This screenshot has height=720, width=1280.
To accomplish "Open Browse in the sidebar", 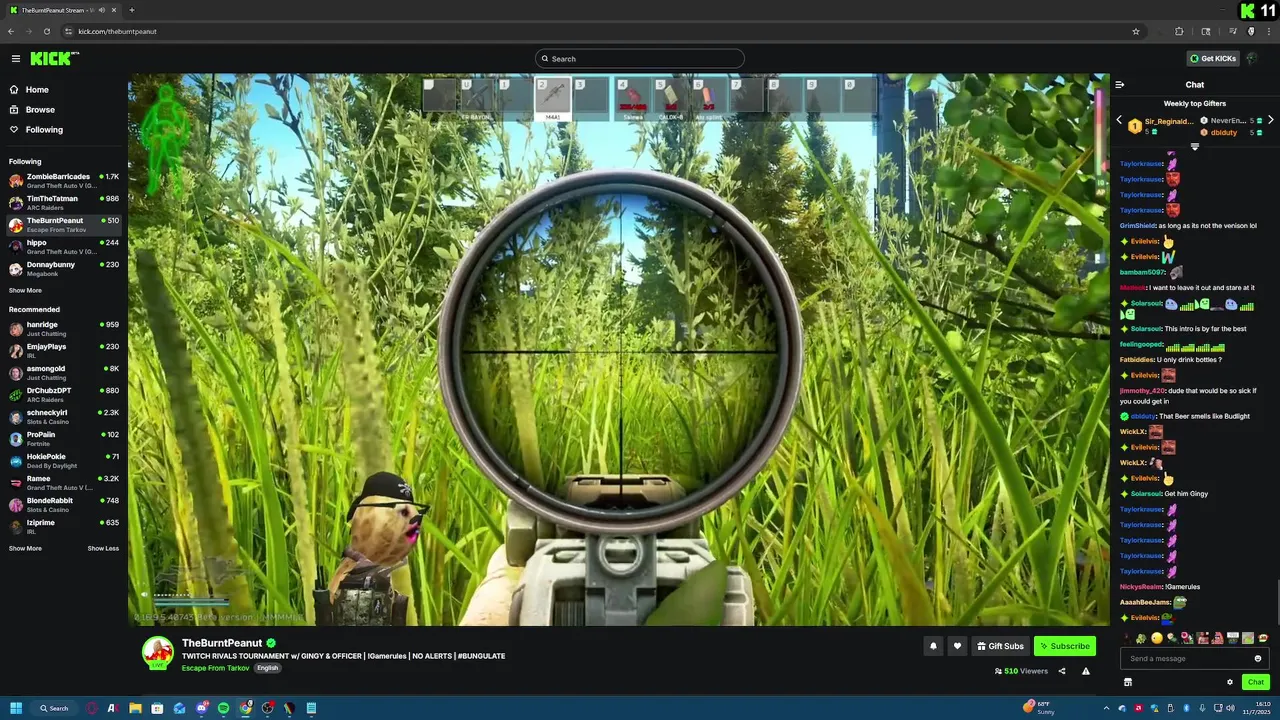I will (x=40, y=110).
